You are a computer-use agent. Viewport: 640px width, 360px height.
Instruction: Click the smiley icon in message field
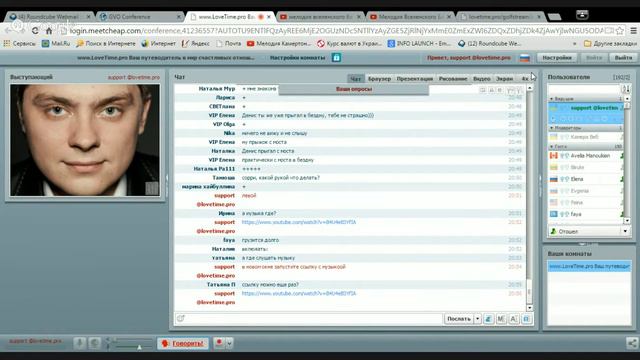pos(180,318)
